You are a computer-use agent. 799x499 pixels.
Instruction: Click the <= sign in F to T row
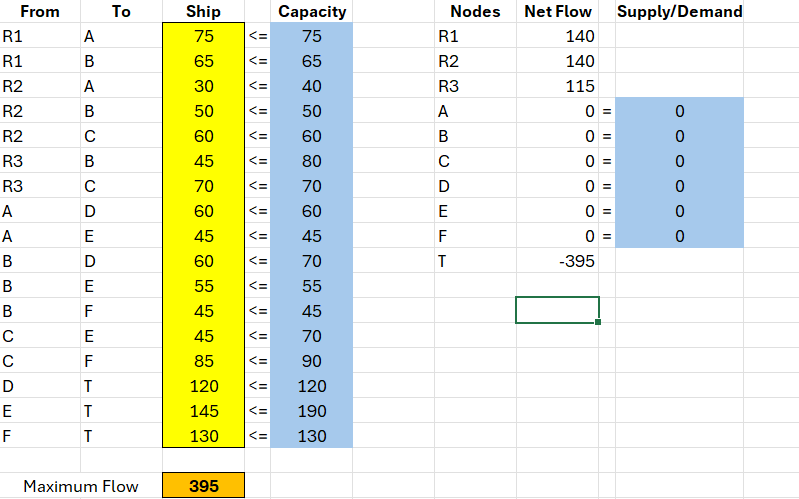(258, 436)
